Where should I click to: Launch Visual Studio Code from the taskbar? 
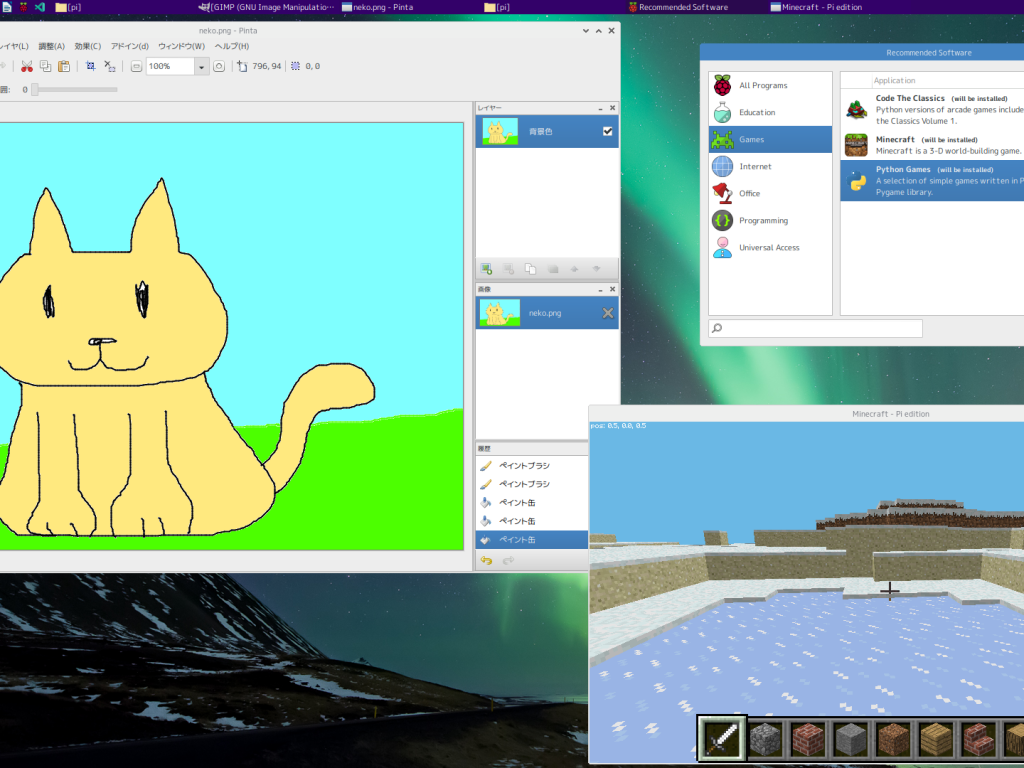[x=40, y=7]
